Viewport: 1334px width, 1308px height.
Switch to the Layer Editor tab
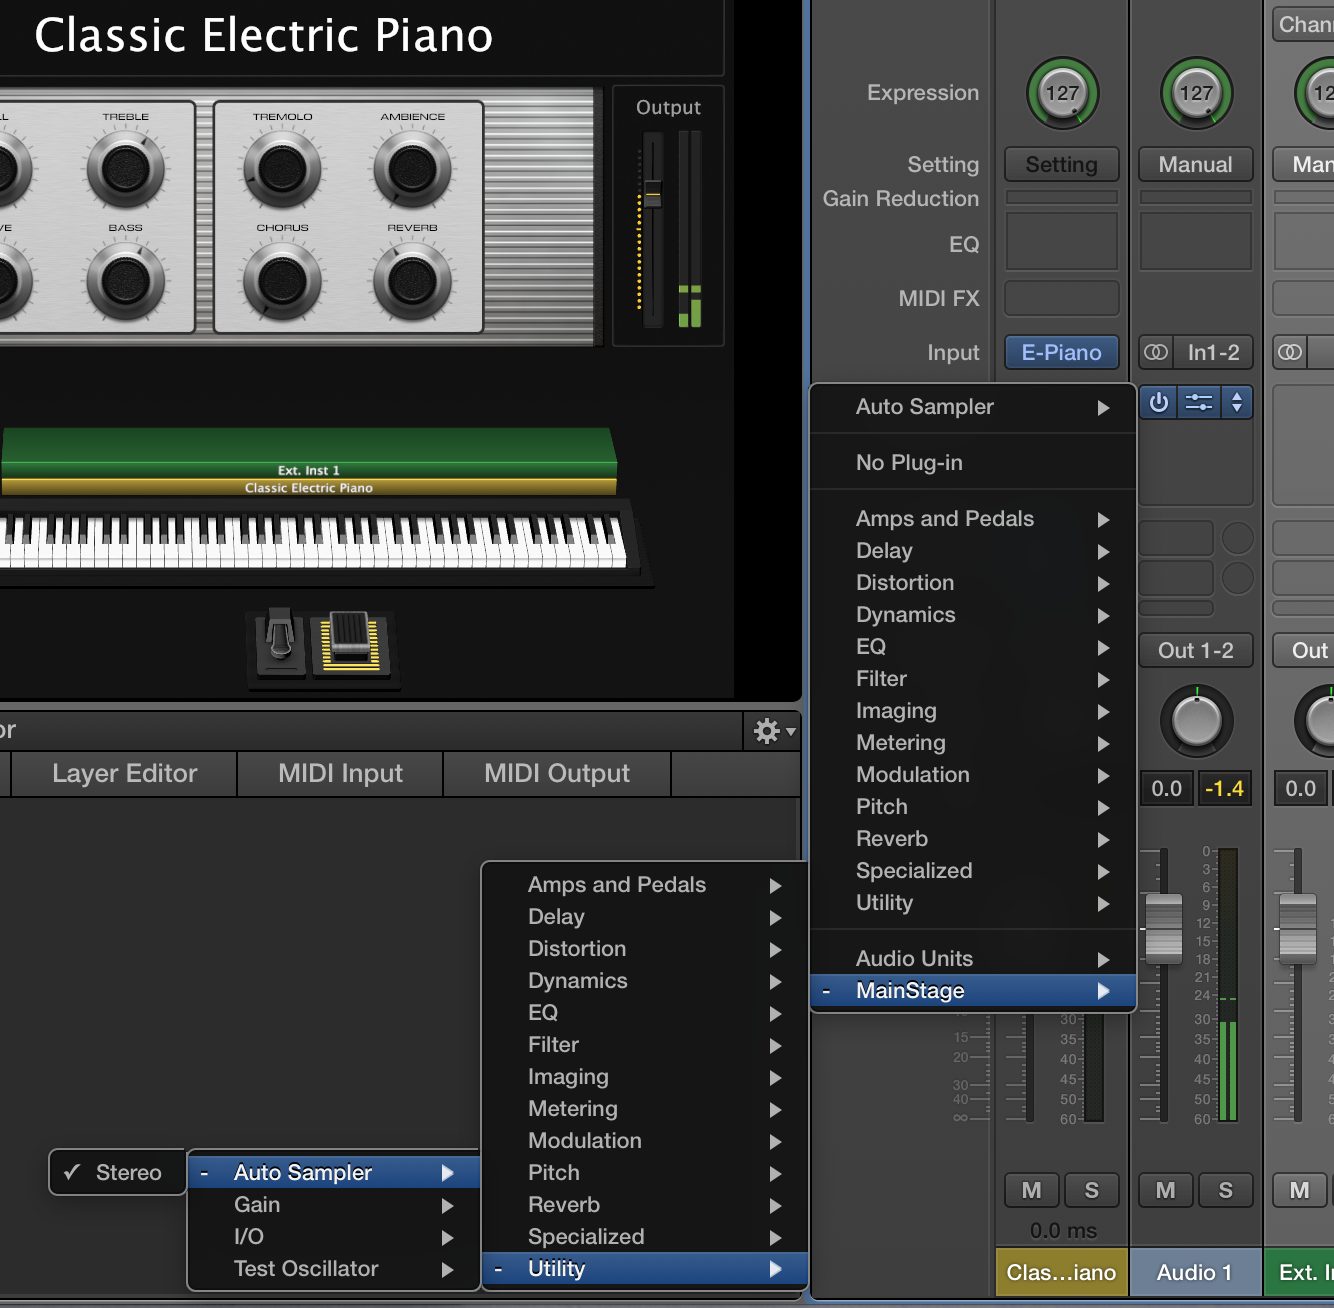coord(125,773)
